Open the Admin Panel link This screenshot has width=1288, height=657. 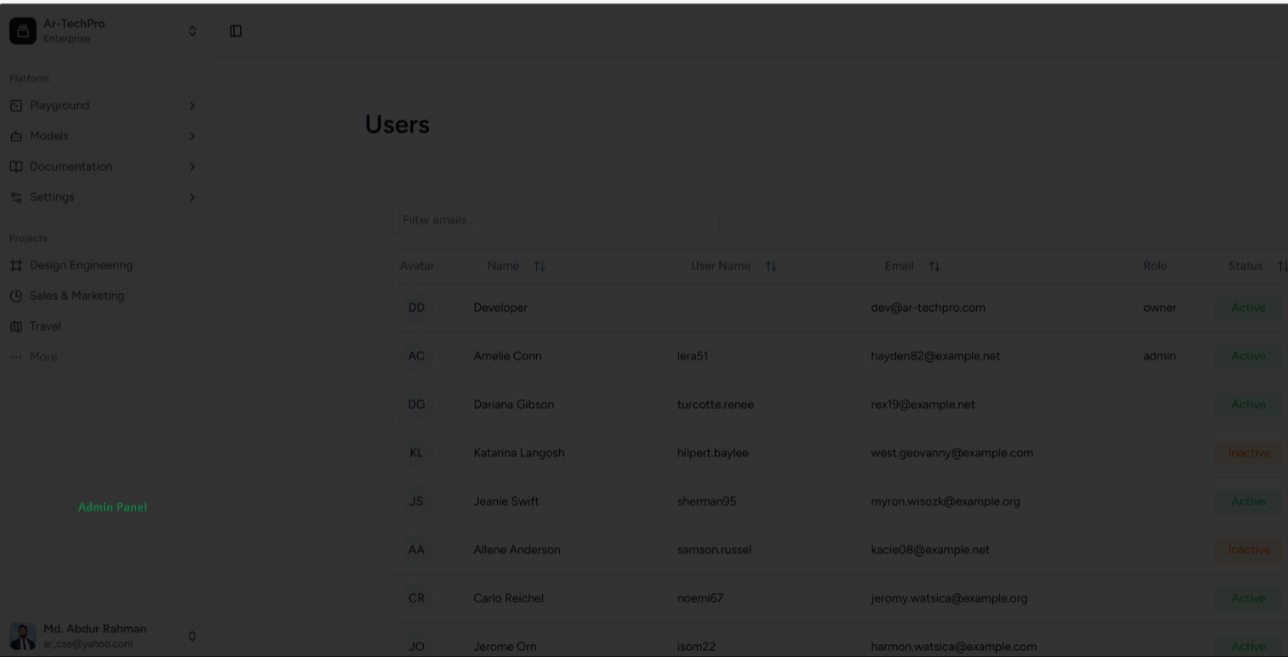[112, 507]
